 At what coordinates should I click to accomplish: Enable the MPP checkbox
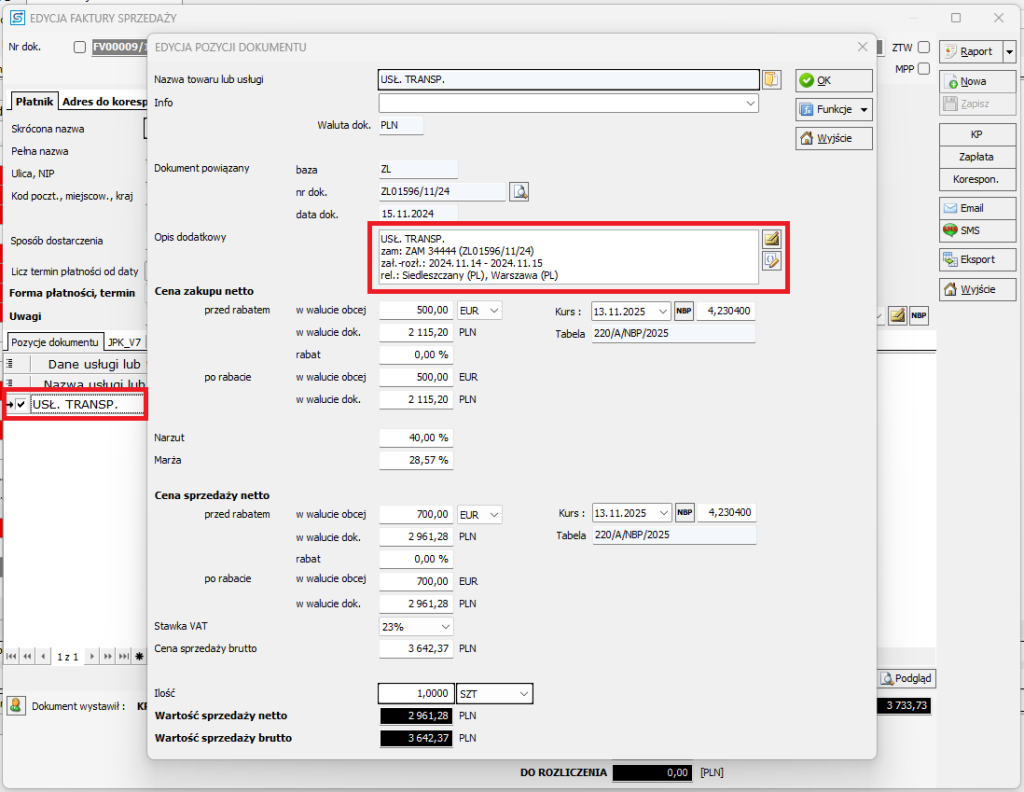click(x=924, y=69)
